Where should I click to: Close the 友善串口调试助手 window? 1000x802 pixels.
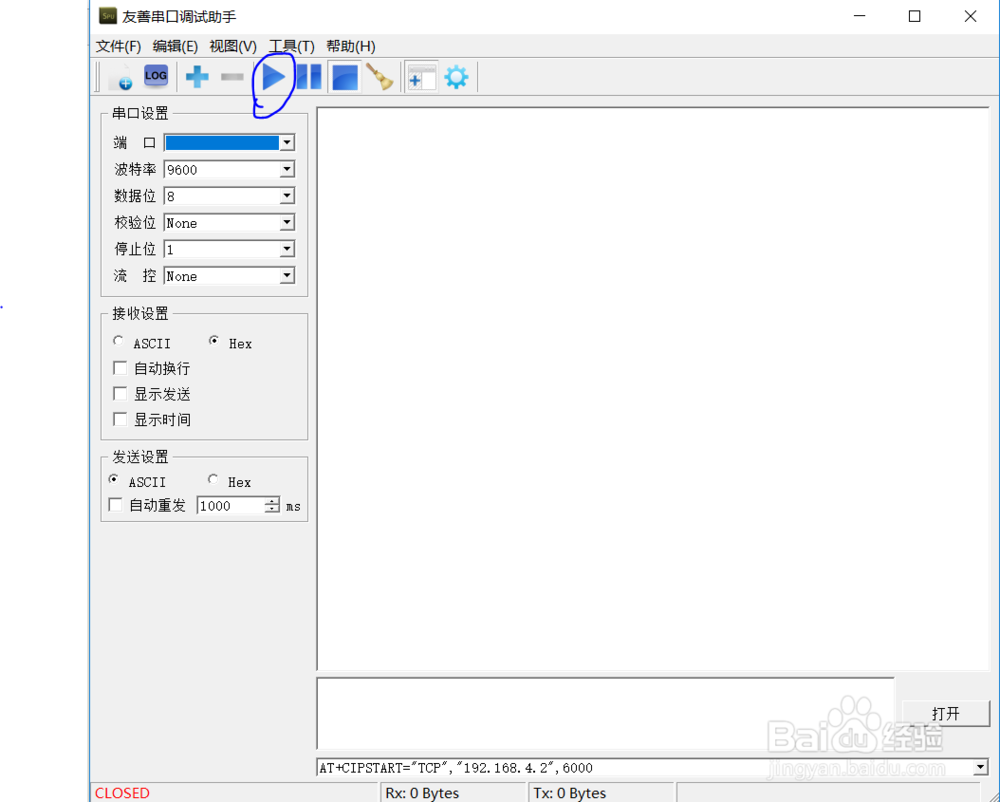pyautogui.click(x=970, y=16)
